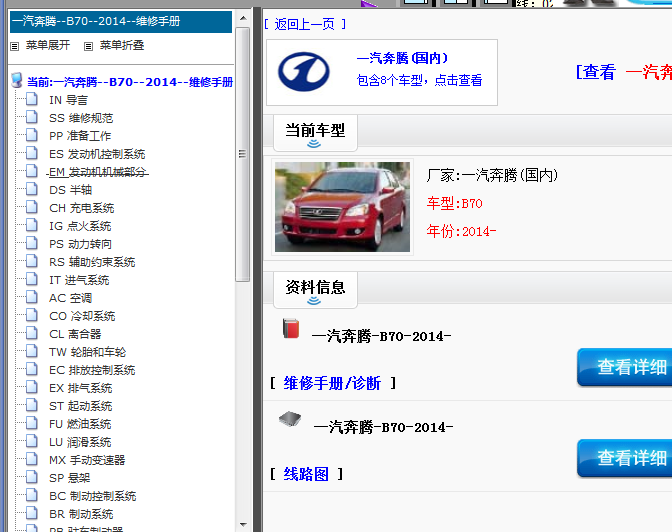Click the page icon beside EM 发动机机械部分
The width and height of the screenshot is (672, 532).
[32, 171]
